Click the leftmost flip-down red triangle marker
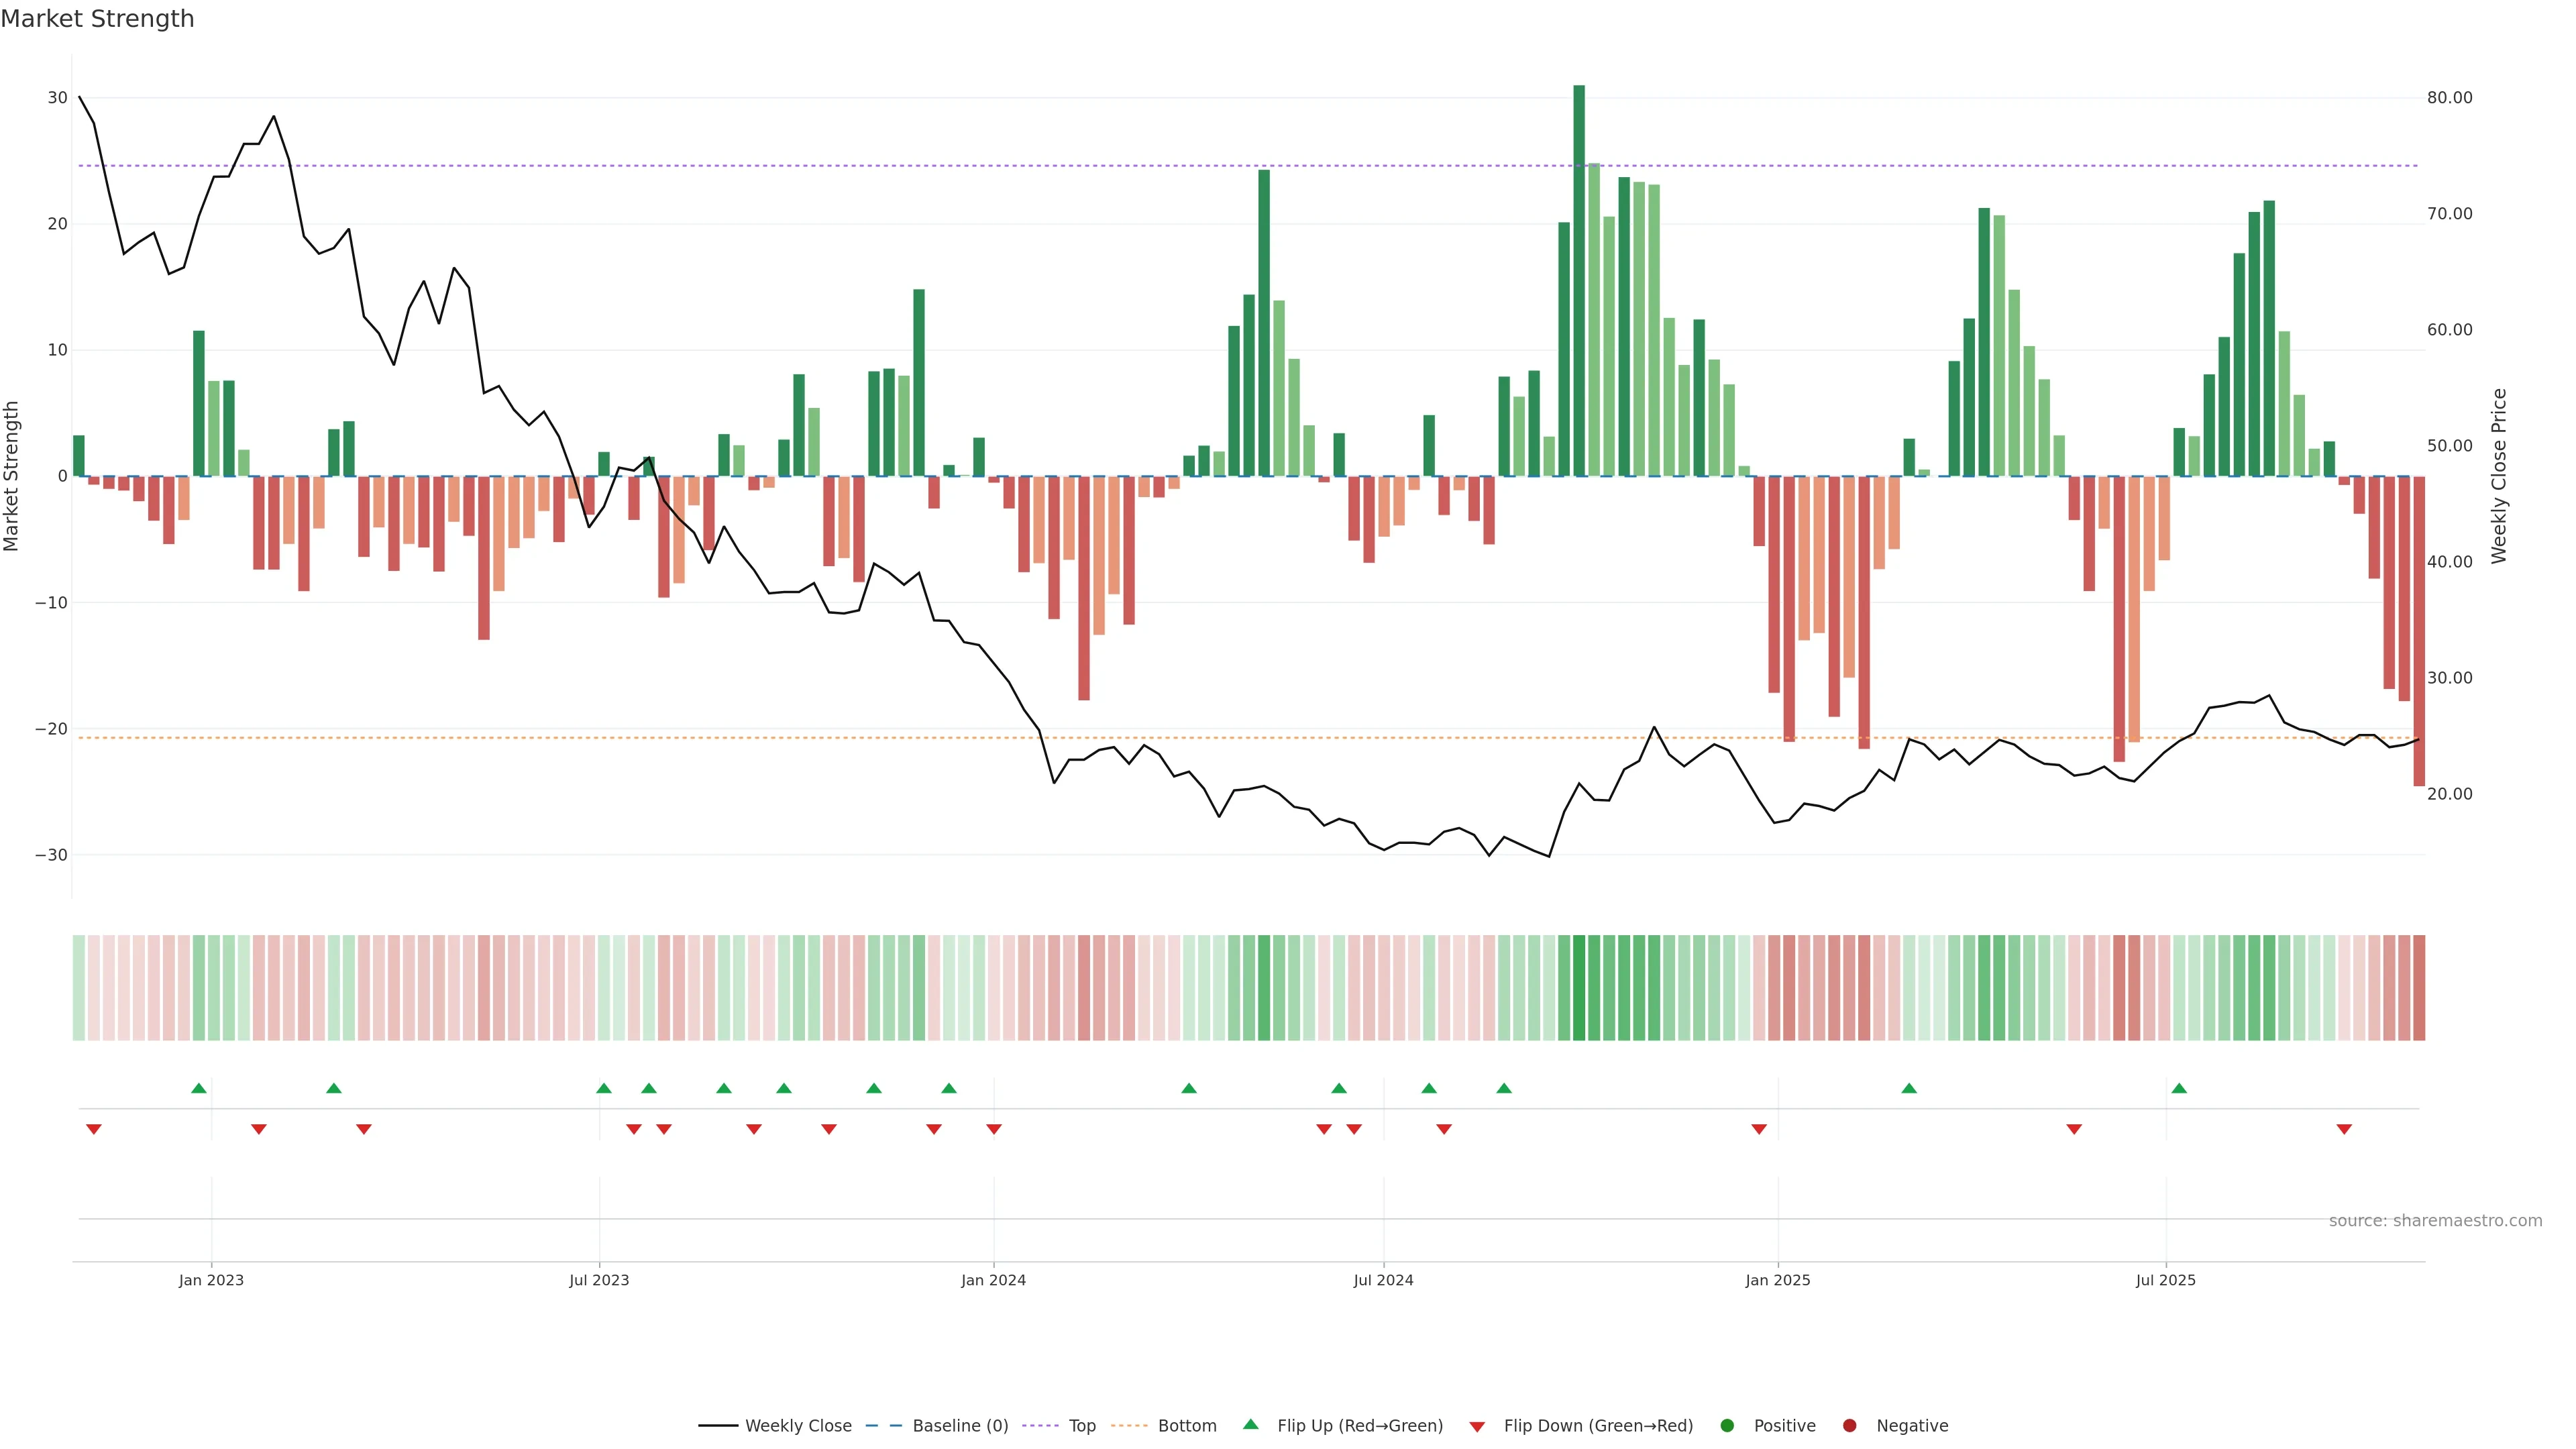The height and width of the screenshot is (1449, 2576). coord(94,1129)
